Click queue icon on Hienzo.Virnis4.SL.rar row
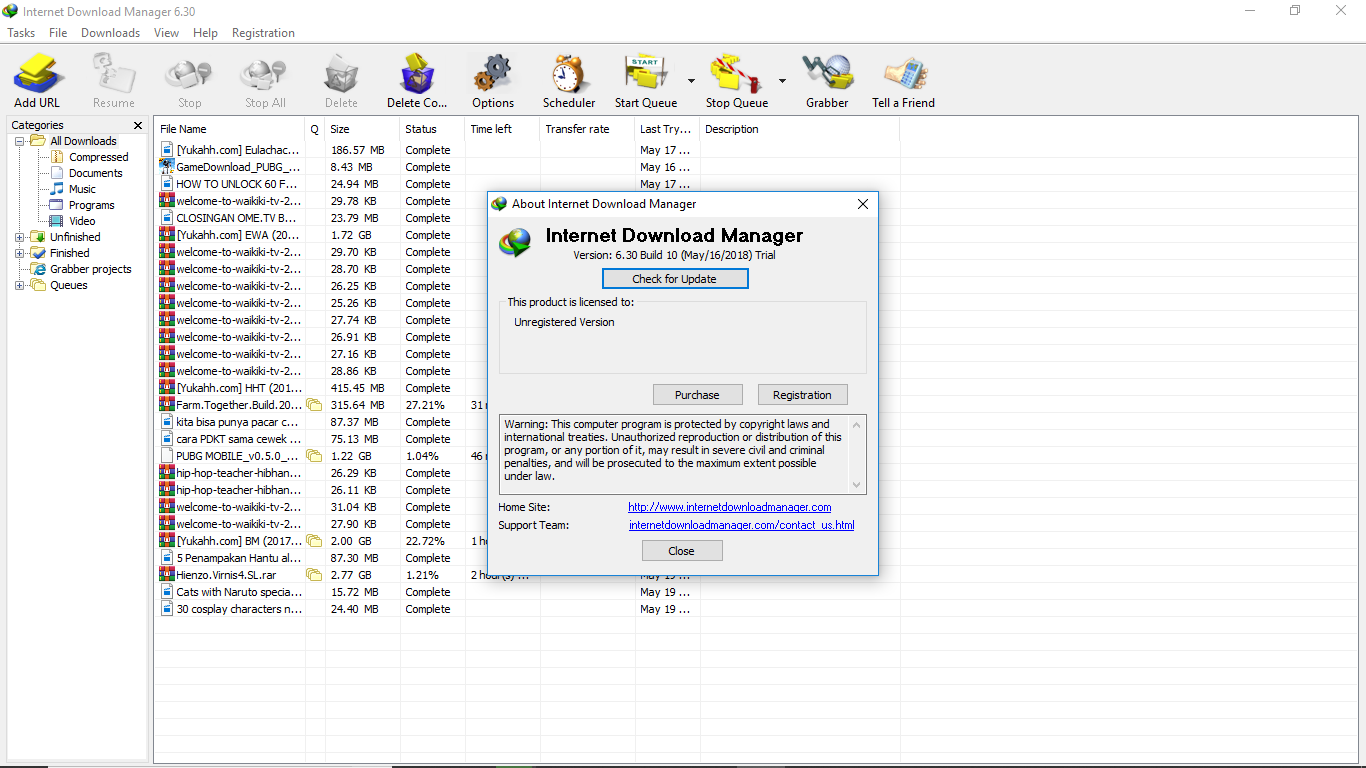Viewport: 1366px width, 768px height. (314, 575)
